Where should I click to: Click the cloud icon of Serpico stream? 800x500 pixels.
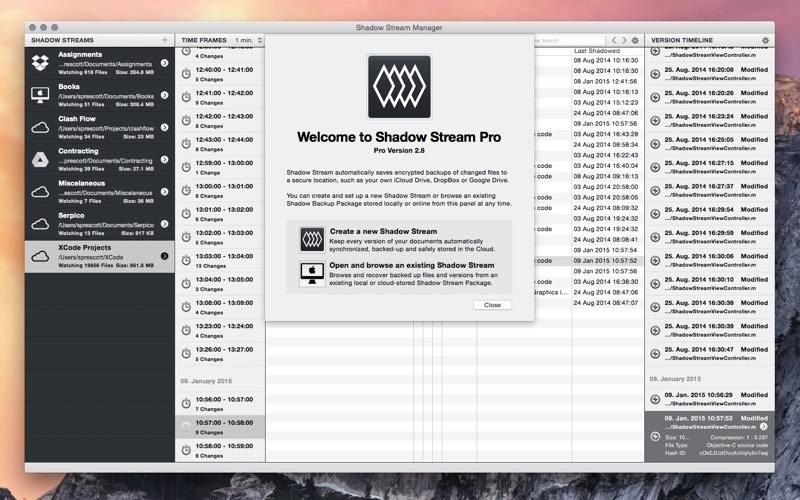coord(40,224)
